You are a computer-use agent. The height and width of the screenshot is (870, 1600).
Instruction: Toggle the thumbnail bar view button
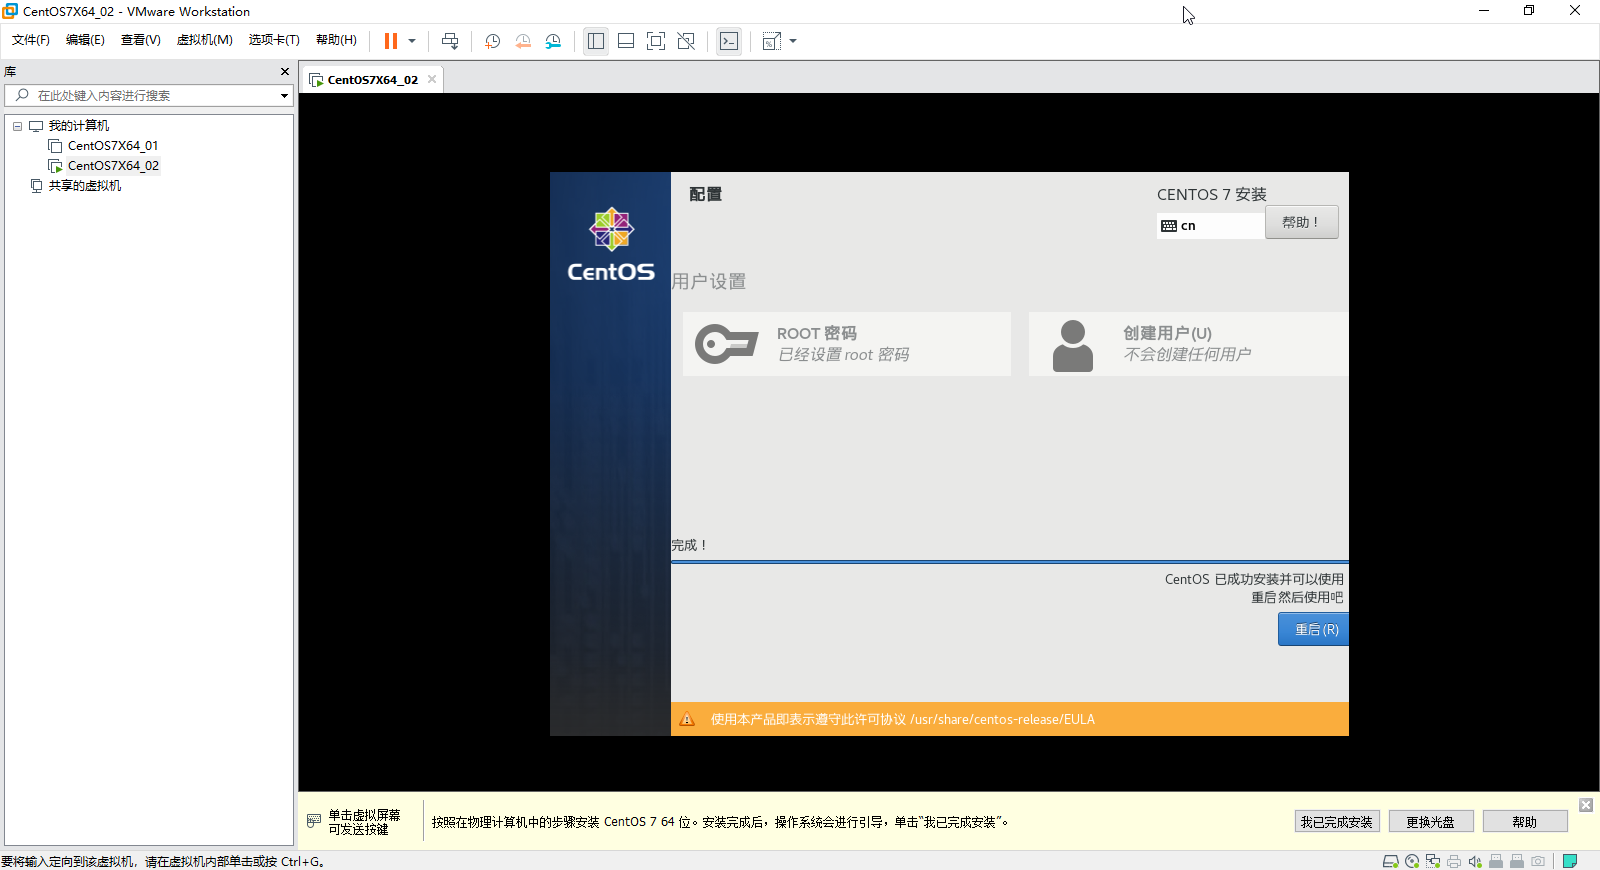[626, 41]
